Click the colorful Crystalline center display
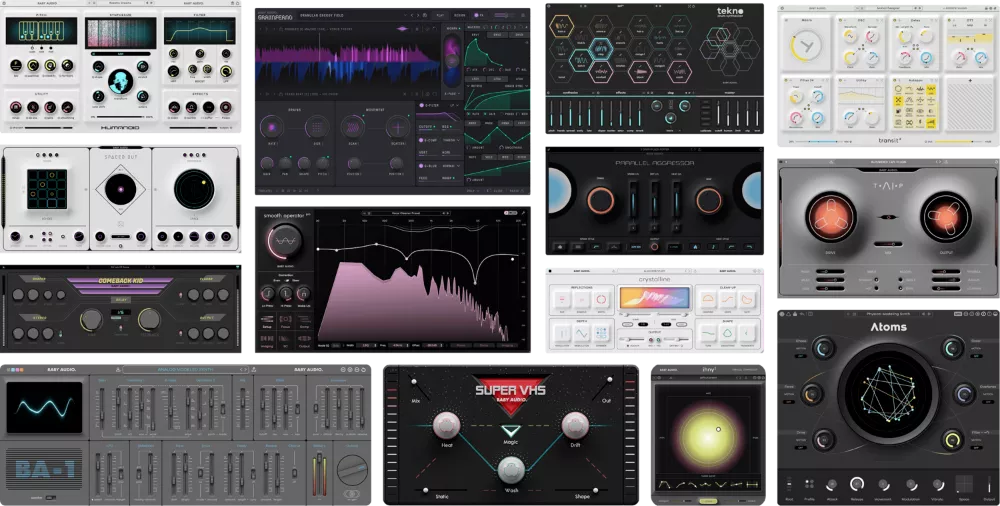Image resolution: width=1000 pixels, height=506 pixels. click(654, 298)
